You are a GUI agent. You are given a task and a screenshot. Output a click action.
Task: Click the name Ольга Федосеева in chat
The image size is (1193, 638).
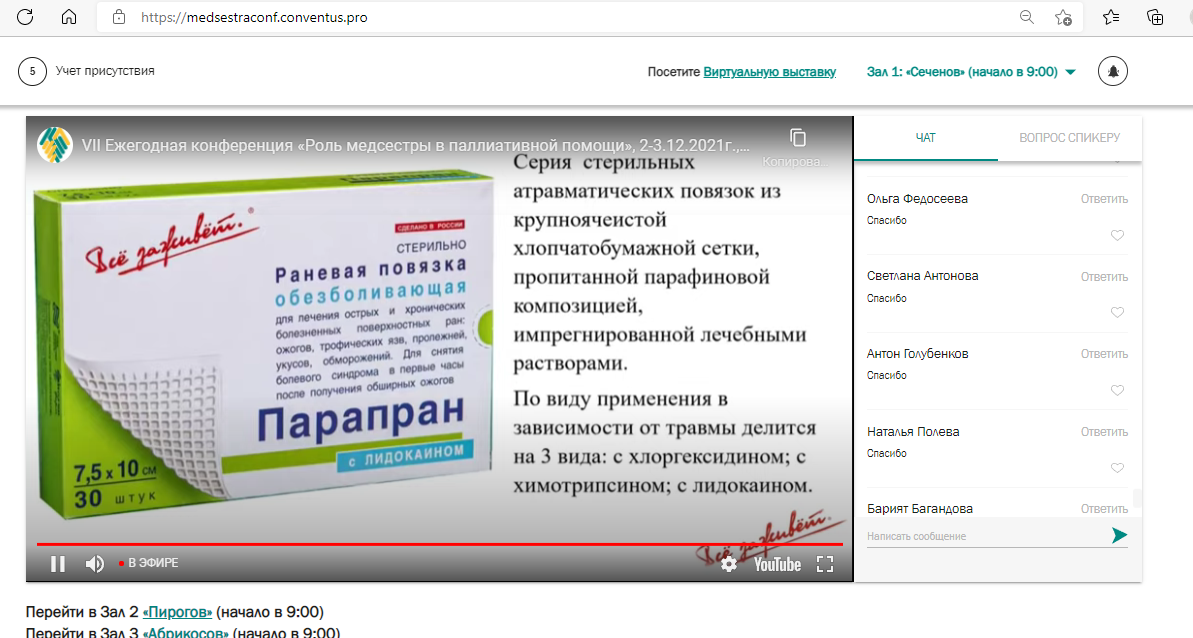point(917,198)
